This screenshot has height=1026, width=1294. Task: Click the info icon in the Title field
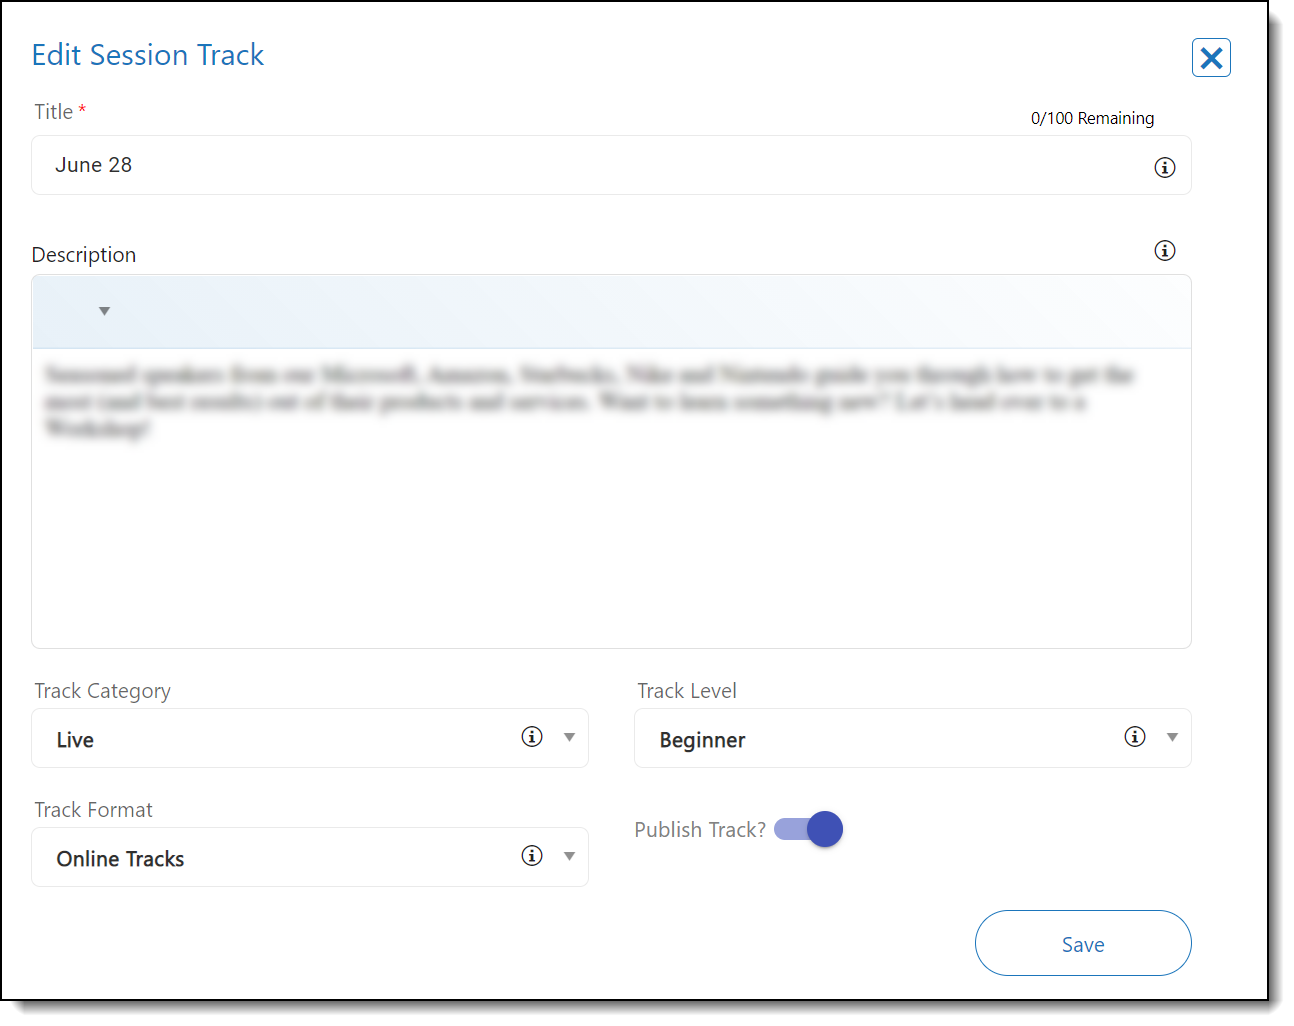(x=1164, y=168)
